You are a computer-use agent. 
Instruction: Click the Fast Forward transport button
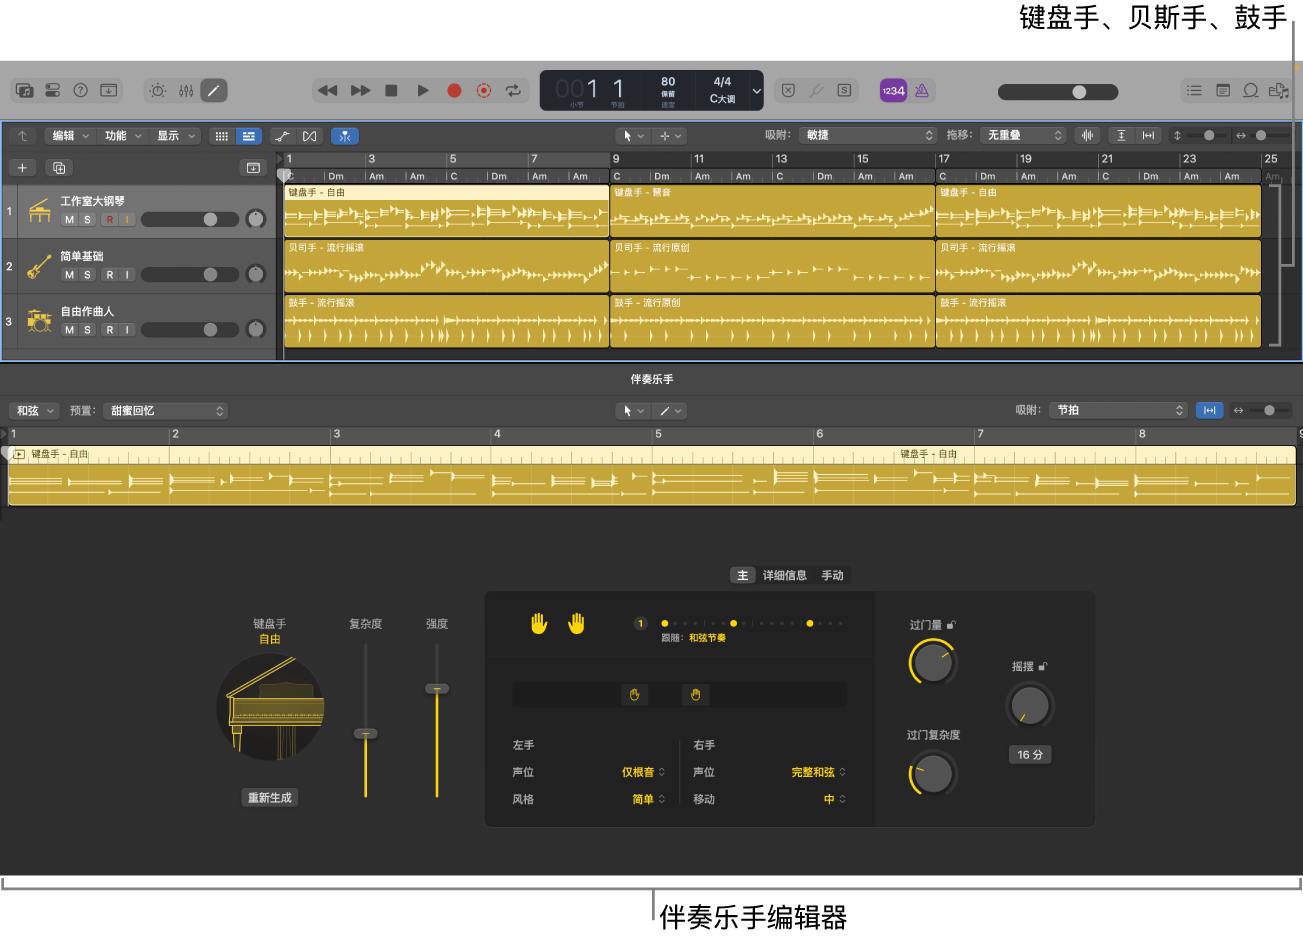[360, 90]
